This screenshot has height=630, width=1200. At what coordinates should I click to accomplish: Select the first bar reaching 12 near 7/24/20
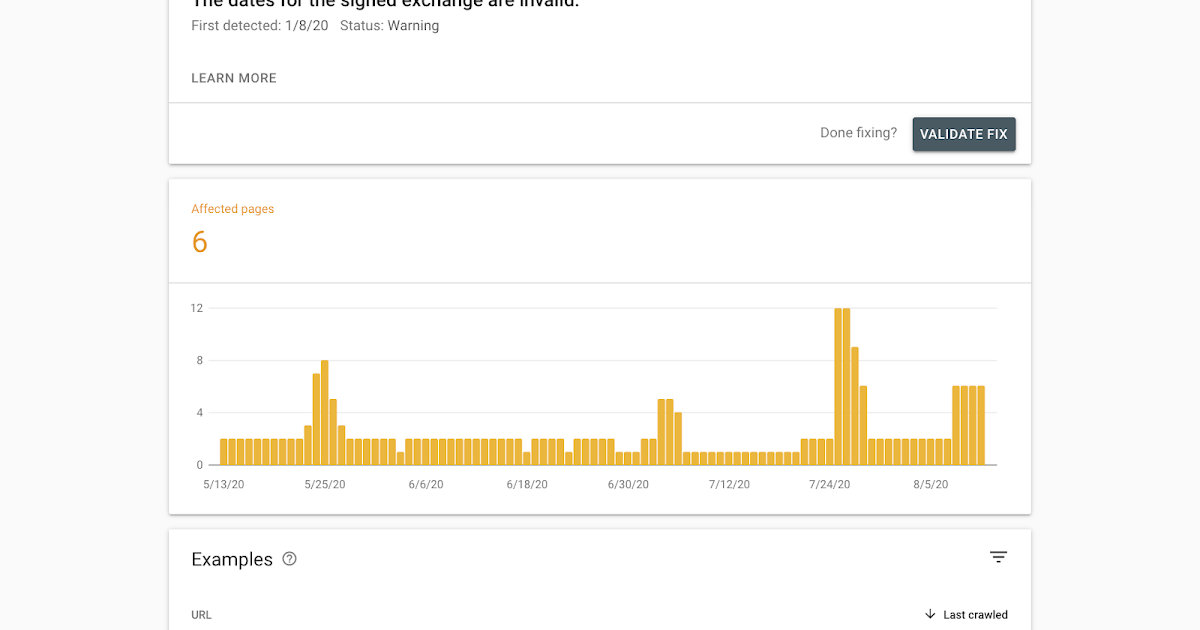coord(838,387)
